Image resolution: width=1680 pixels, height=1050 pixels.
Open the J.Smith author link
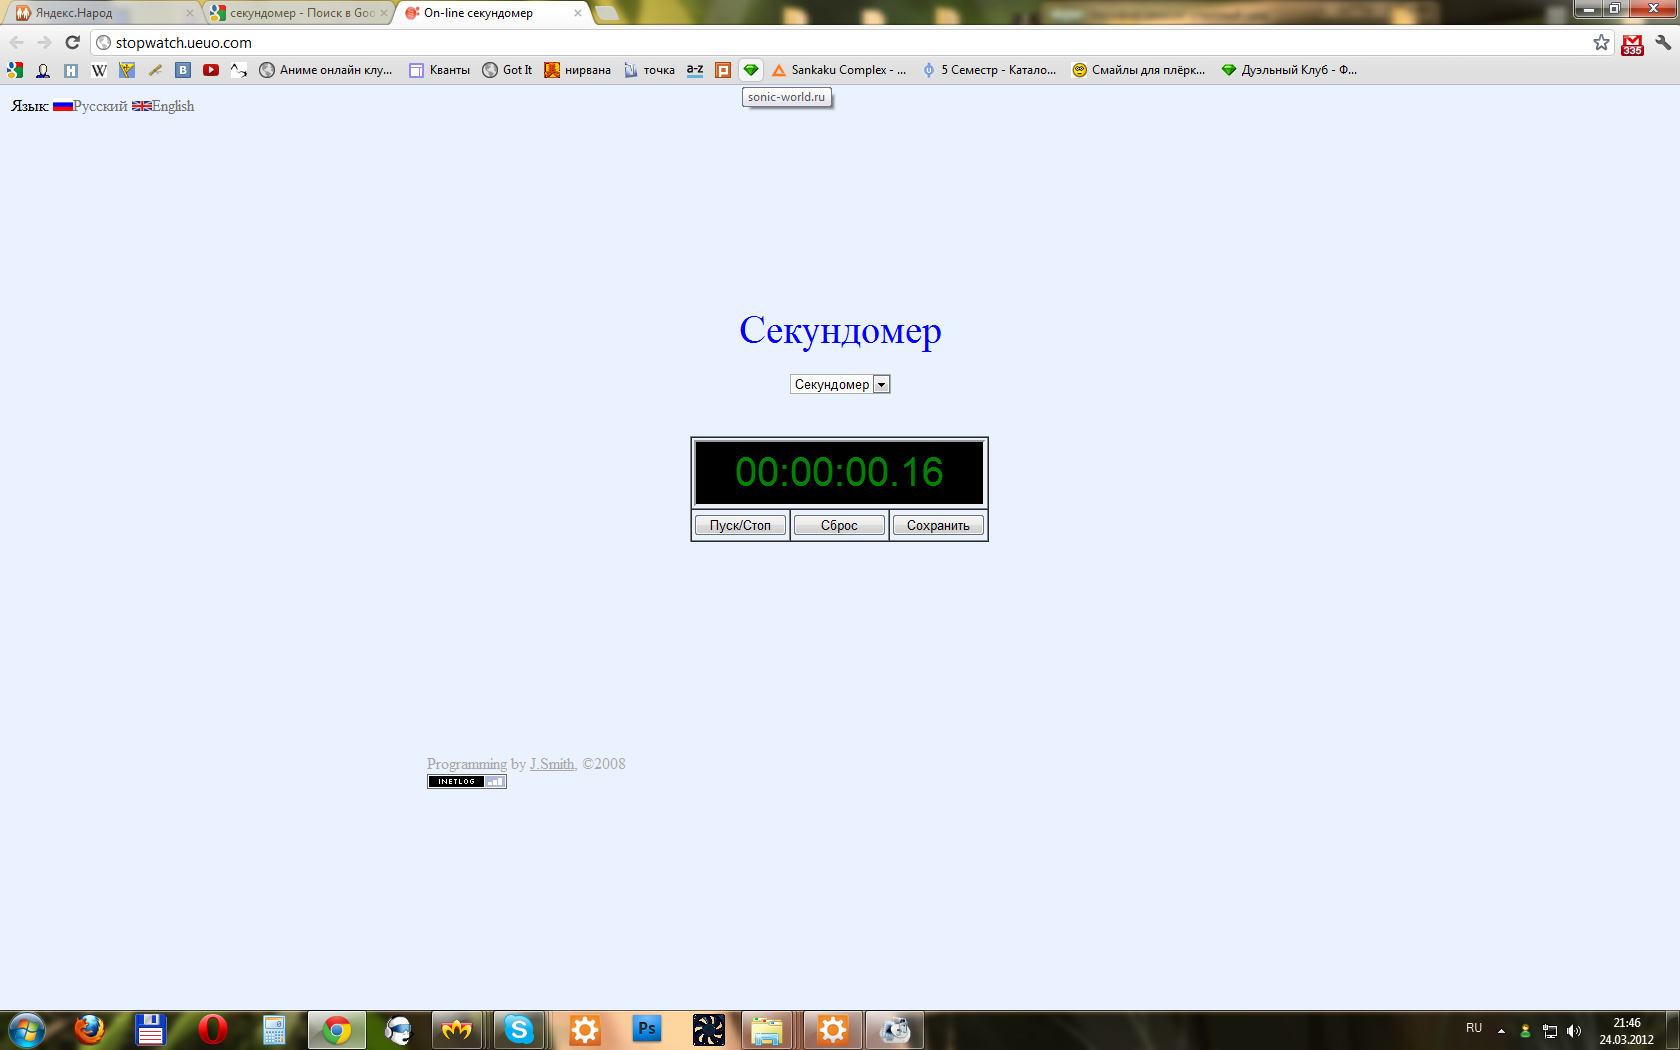click(x=552, y=764)
